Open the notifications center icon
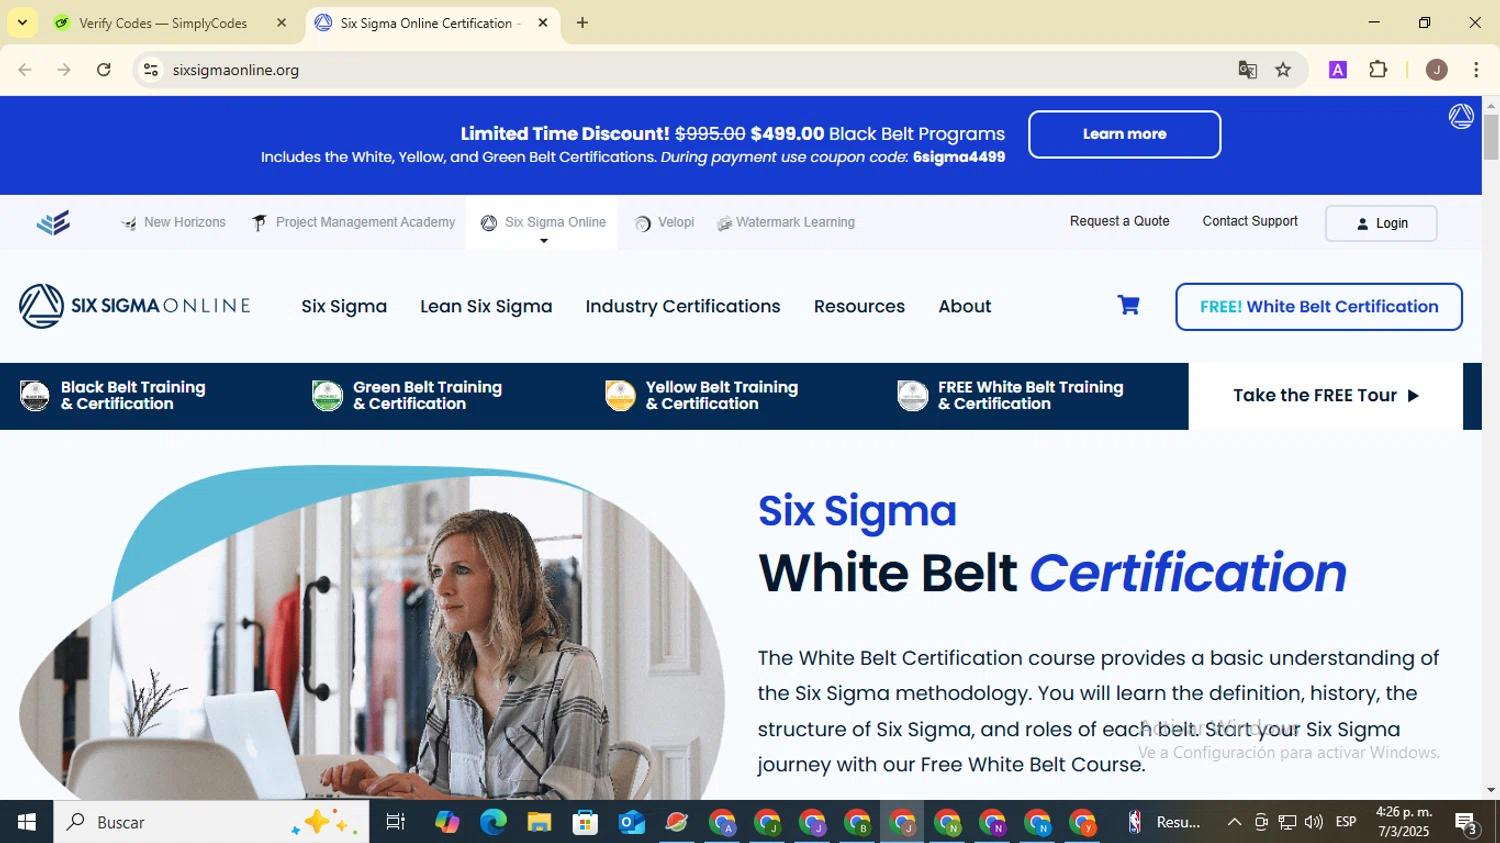The height and width of the screenshot is (843, 1500). tap(1466, 823)
